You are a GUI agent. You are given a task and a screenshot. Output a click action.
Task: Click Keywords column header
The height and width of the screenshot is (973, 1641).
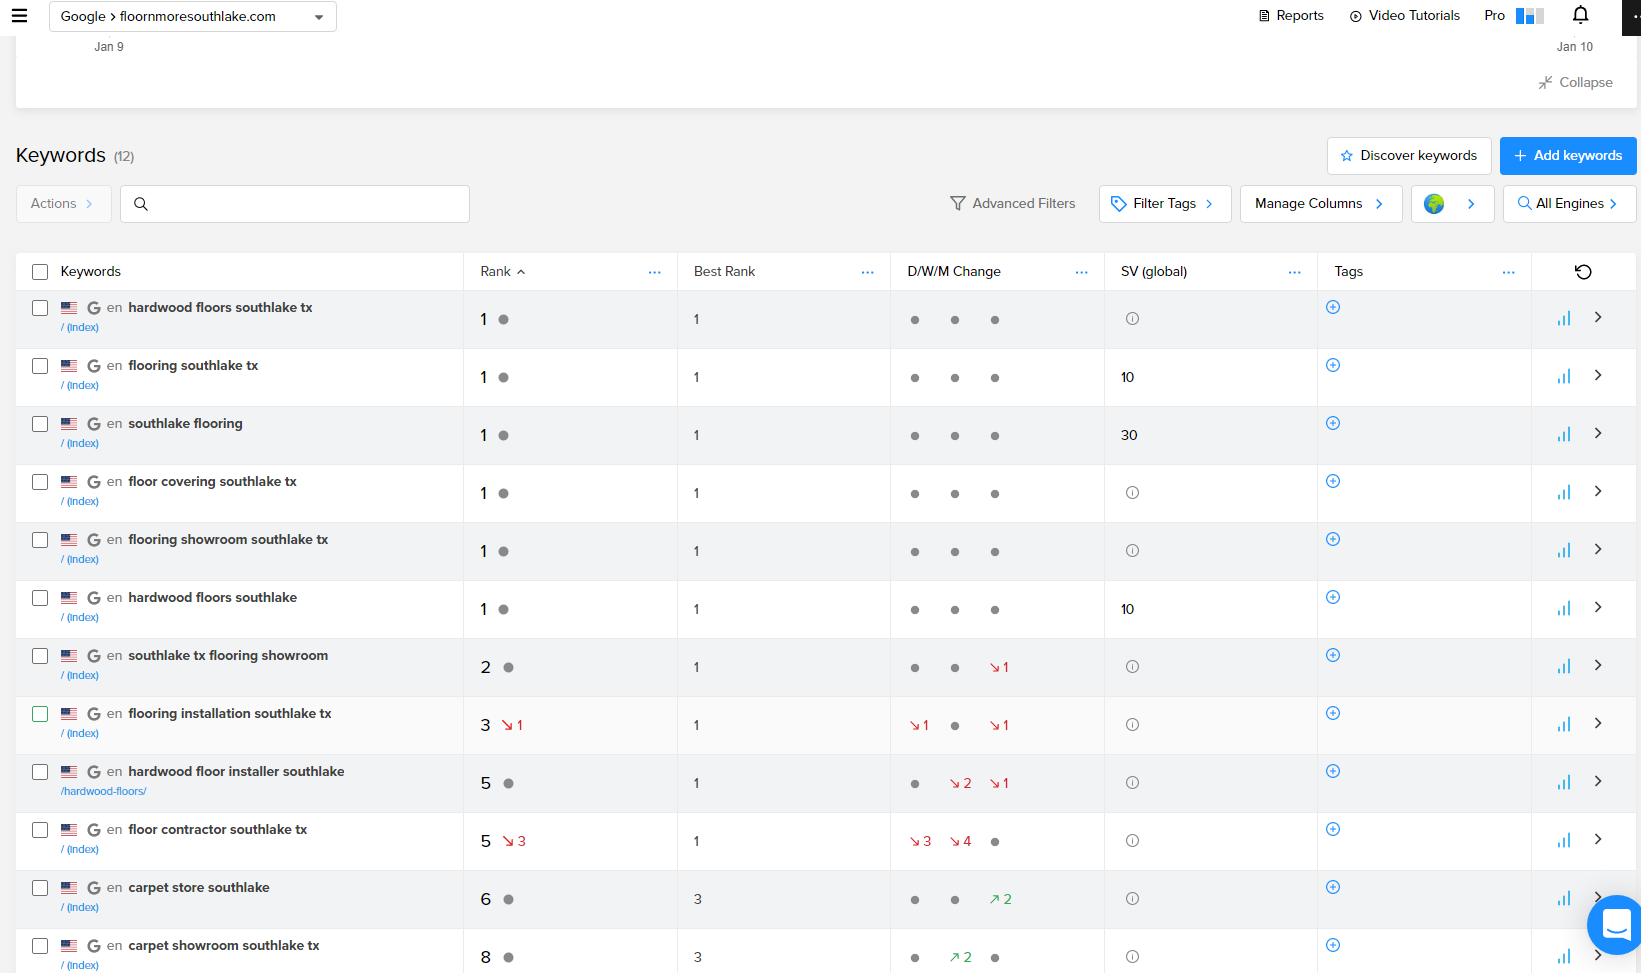[x=91, y=272]
